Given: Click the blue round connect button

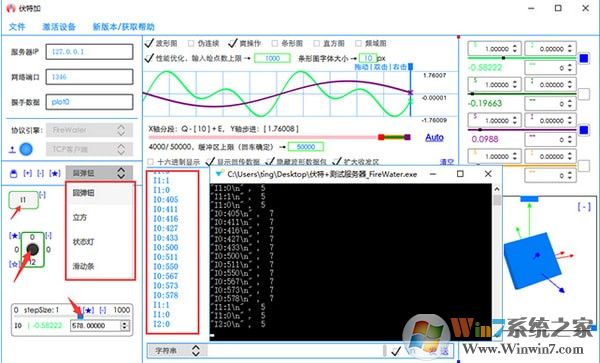Looking at the screenshot, I should [x=26, y=149].
